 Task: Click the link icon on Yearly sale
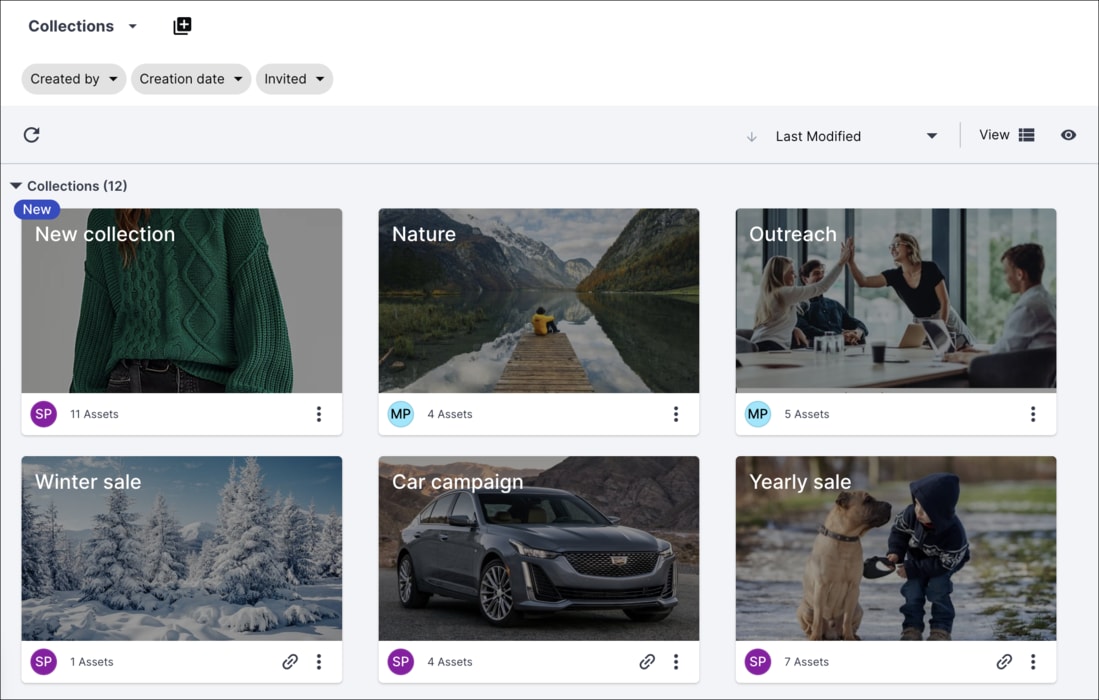1004,661
